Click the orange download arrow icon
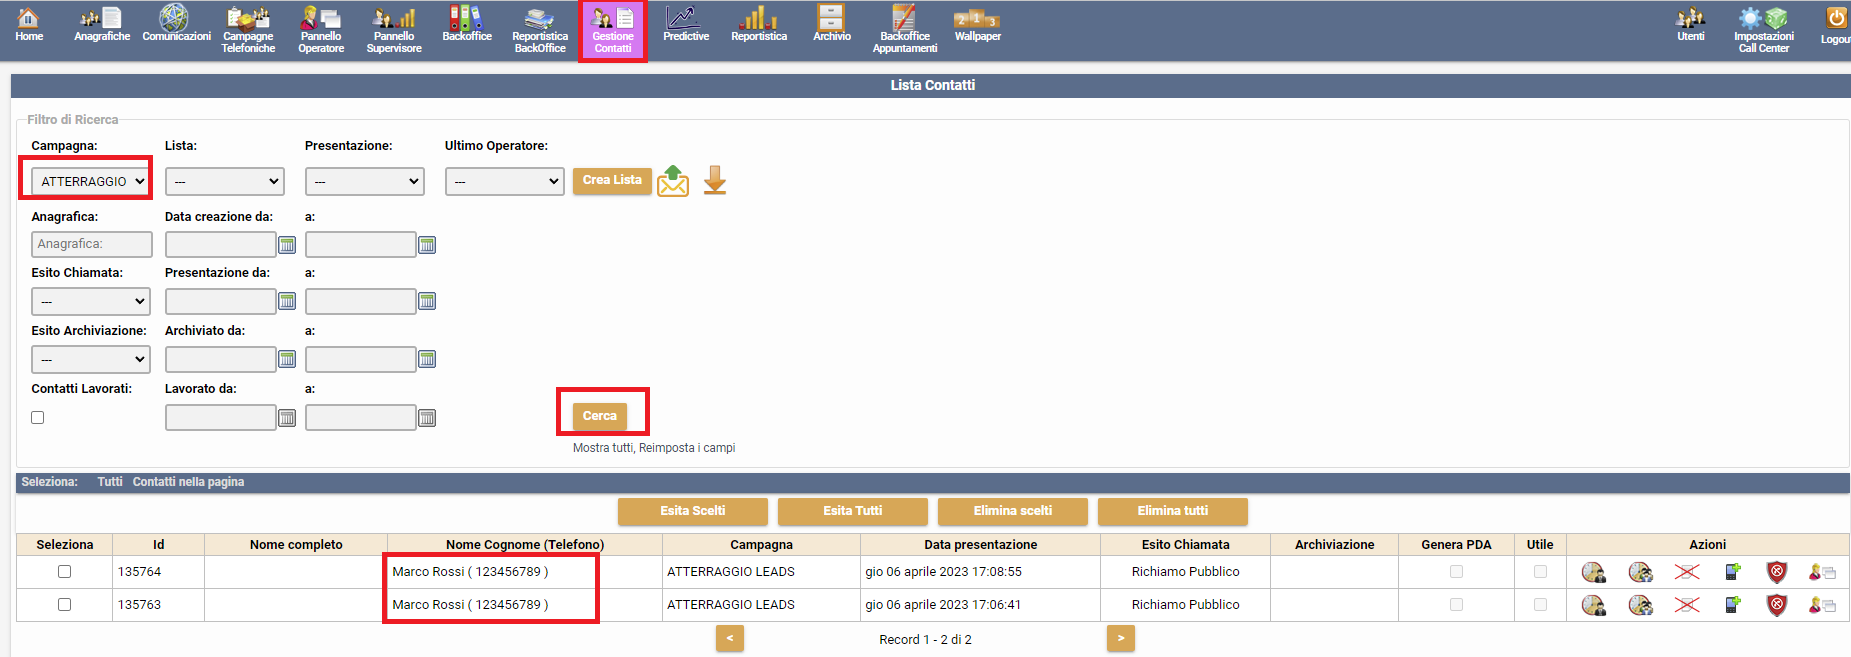Image resolution: width=1851 pixels, height=657 pixels. tap(714, 181)
